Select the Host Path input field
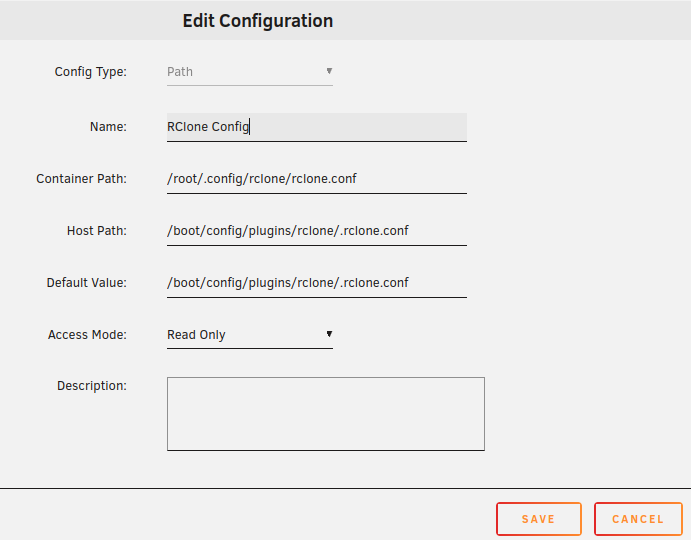The image size is (691, 540). (x=316, y=231)
